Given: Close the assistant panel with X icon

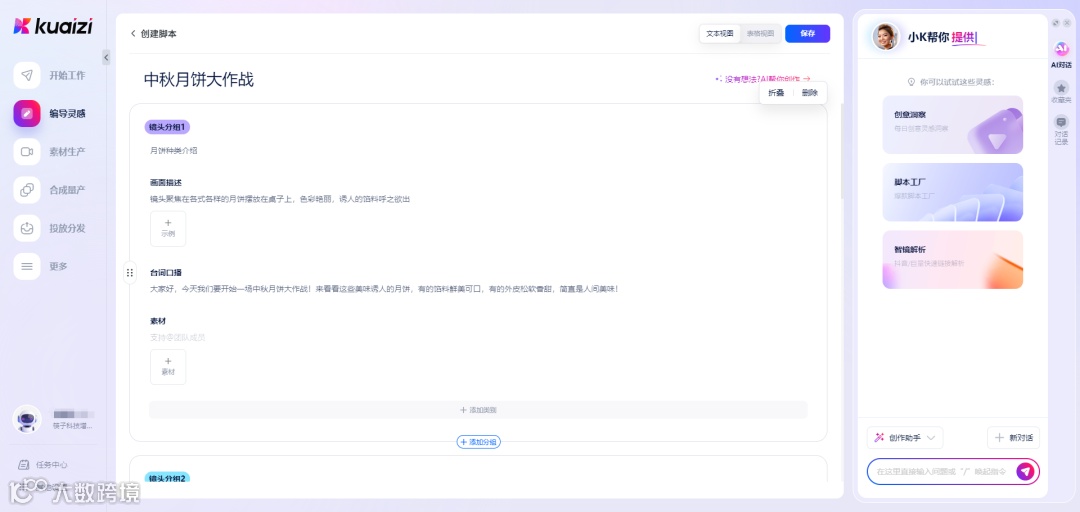Looking at the screenshot, I should [1067, 23].
